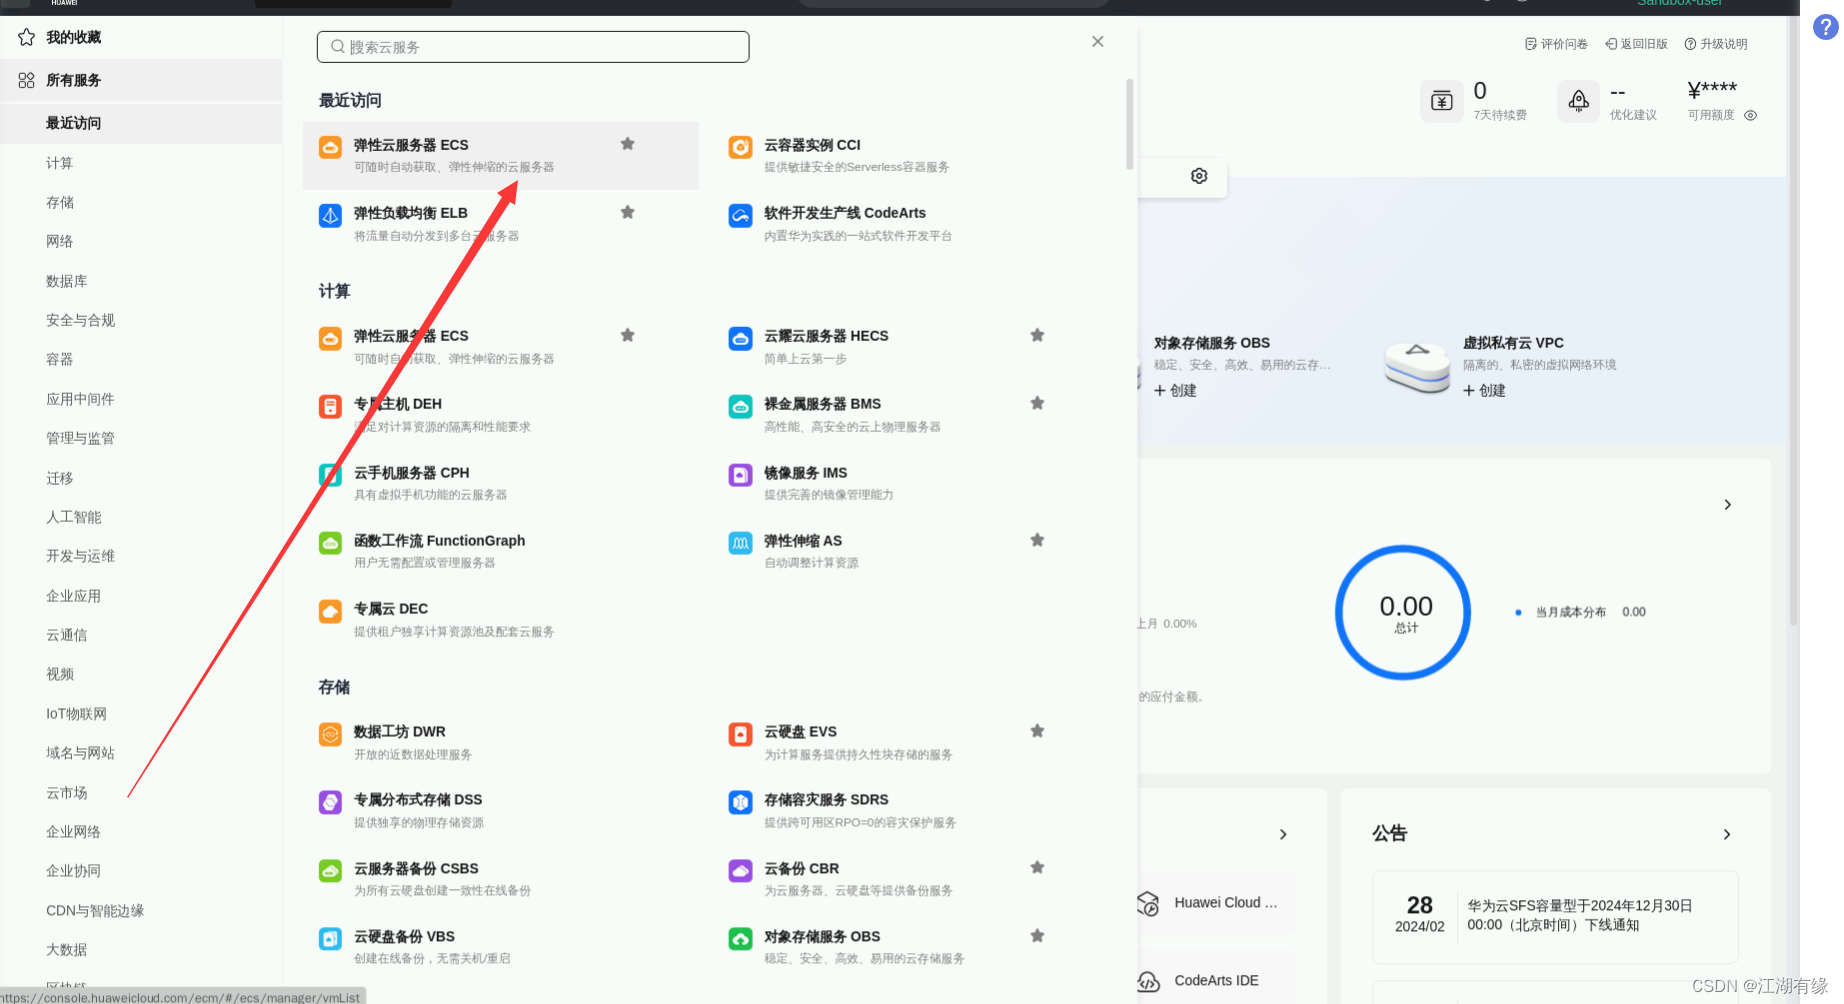Click the 返回旧版 link
This screenshot has height=1004, width=1844.
coord(1637,44)
